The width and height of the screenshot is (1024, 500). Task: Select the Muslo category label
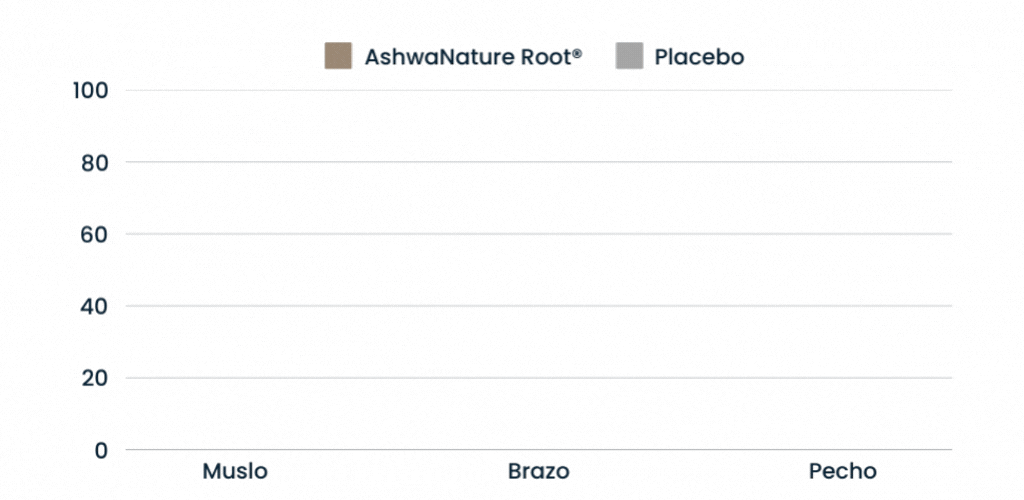click(x=235, y=471)
